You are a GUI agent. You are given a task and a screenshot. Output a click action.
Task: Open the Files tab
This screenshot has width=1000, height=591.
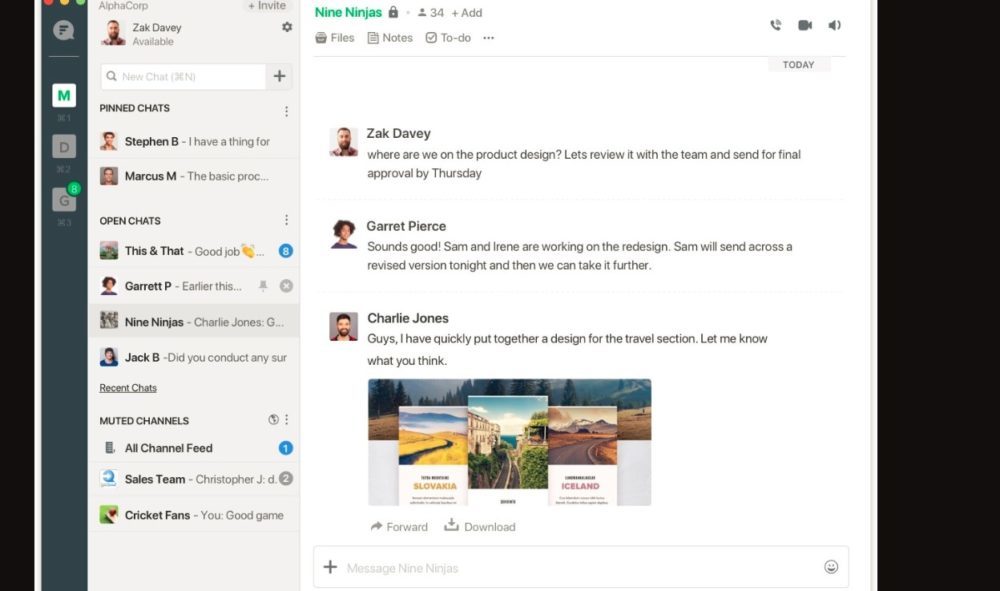334,38
